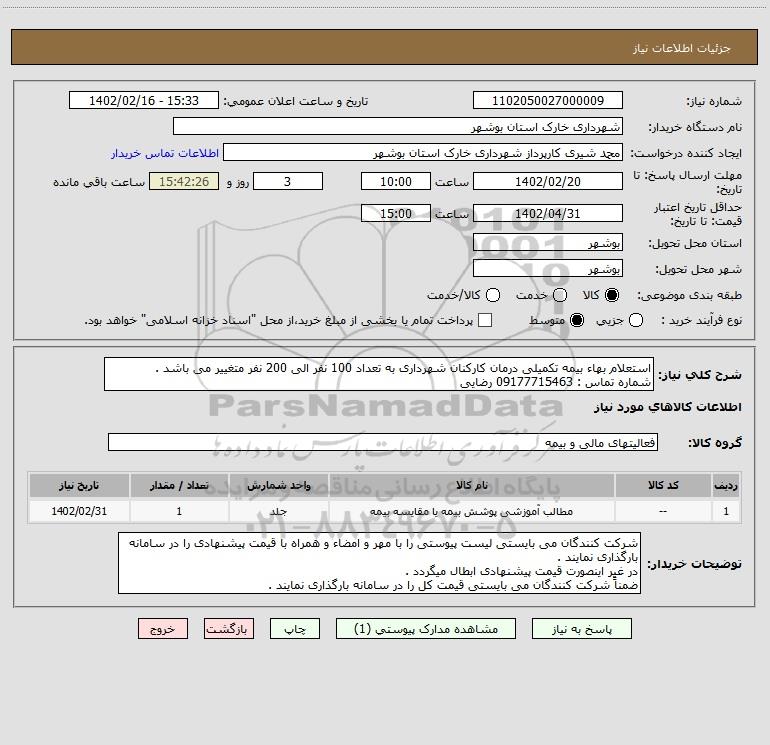The width and height of the screenshot is (770, 745).
Task: Click the اطلاعات کالاهای مورد نیاز heading
Action: coord(667,407)
